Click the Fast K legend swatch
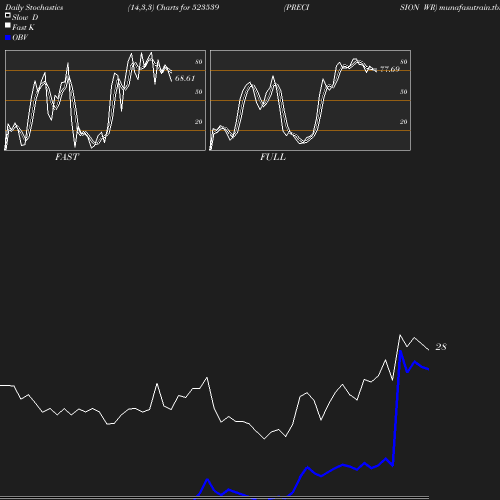 [8, 25]
